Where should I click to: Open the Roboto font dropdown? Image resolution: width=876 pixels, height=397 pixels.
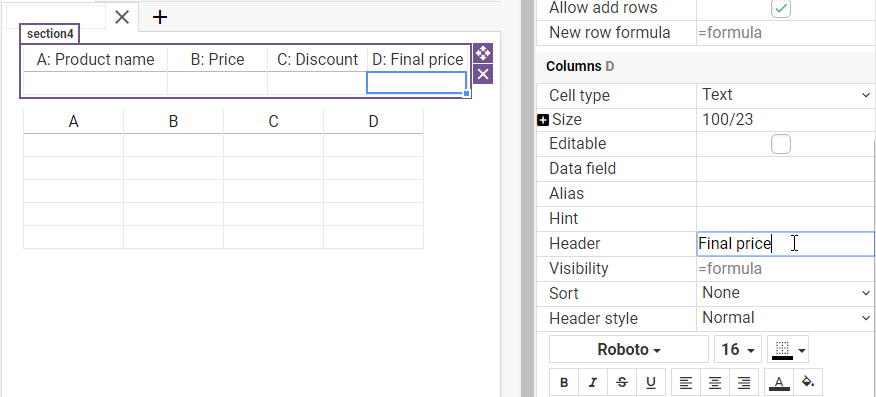coord(629,350)
